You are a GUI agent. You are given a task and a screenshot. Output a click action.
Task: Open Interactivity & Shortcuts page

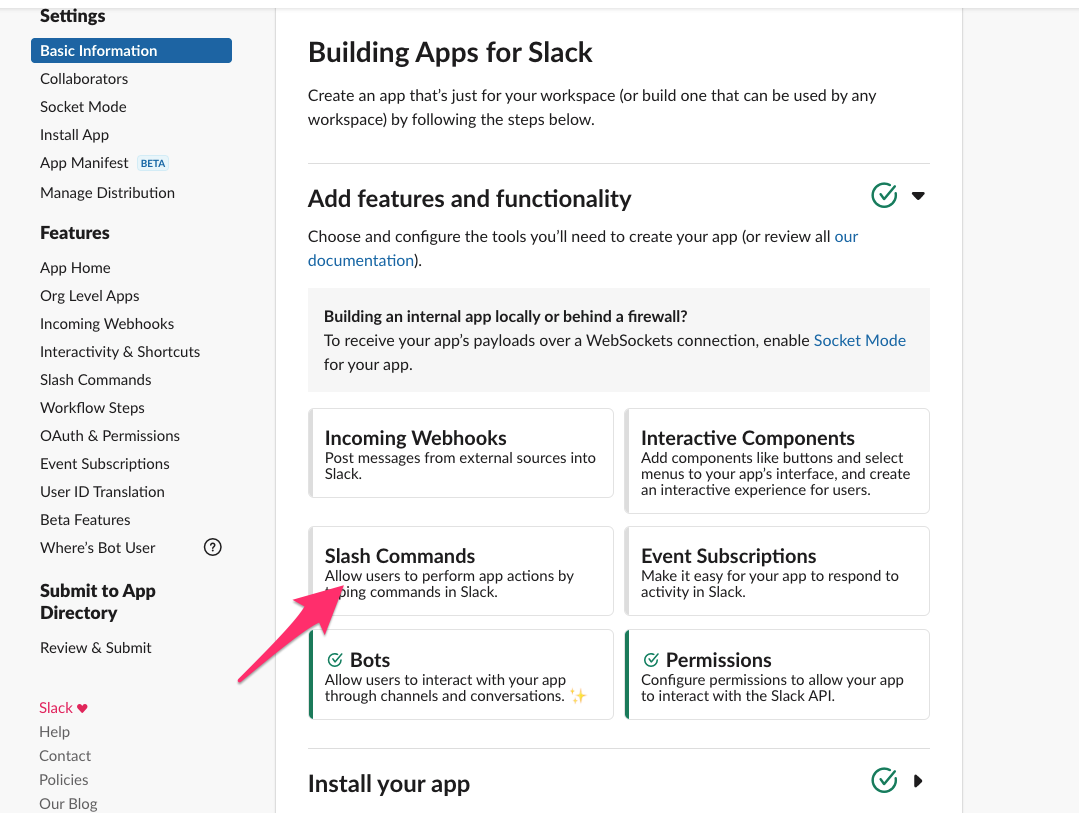[x=120, y=352]
